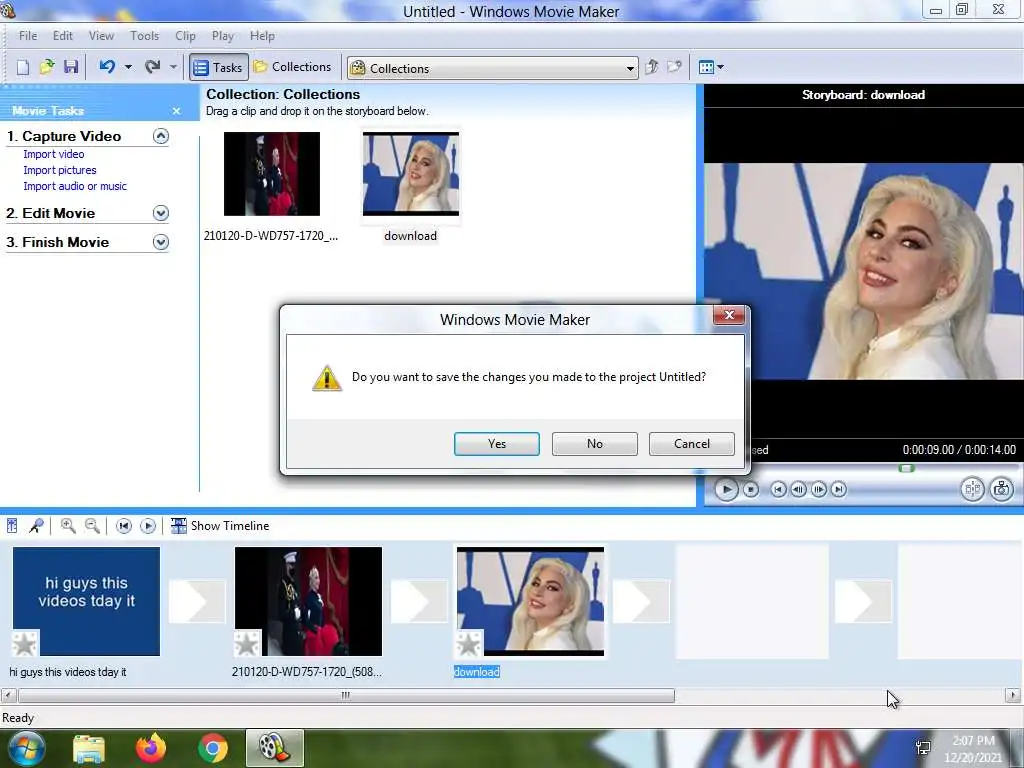The width and height of the screenshot is (1024, 768).
Task: Open Firefox from the taskbar
Action: coord(151,748)
